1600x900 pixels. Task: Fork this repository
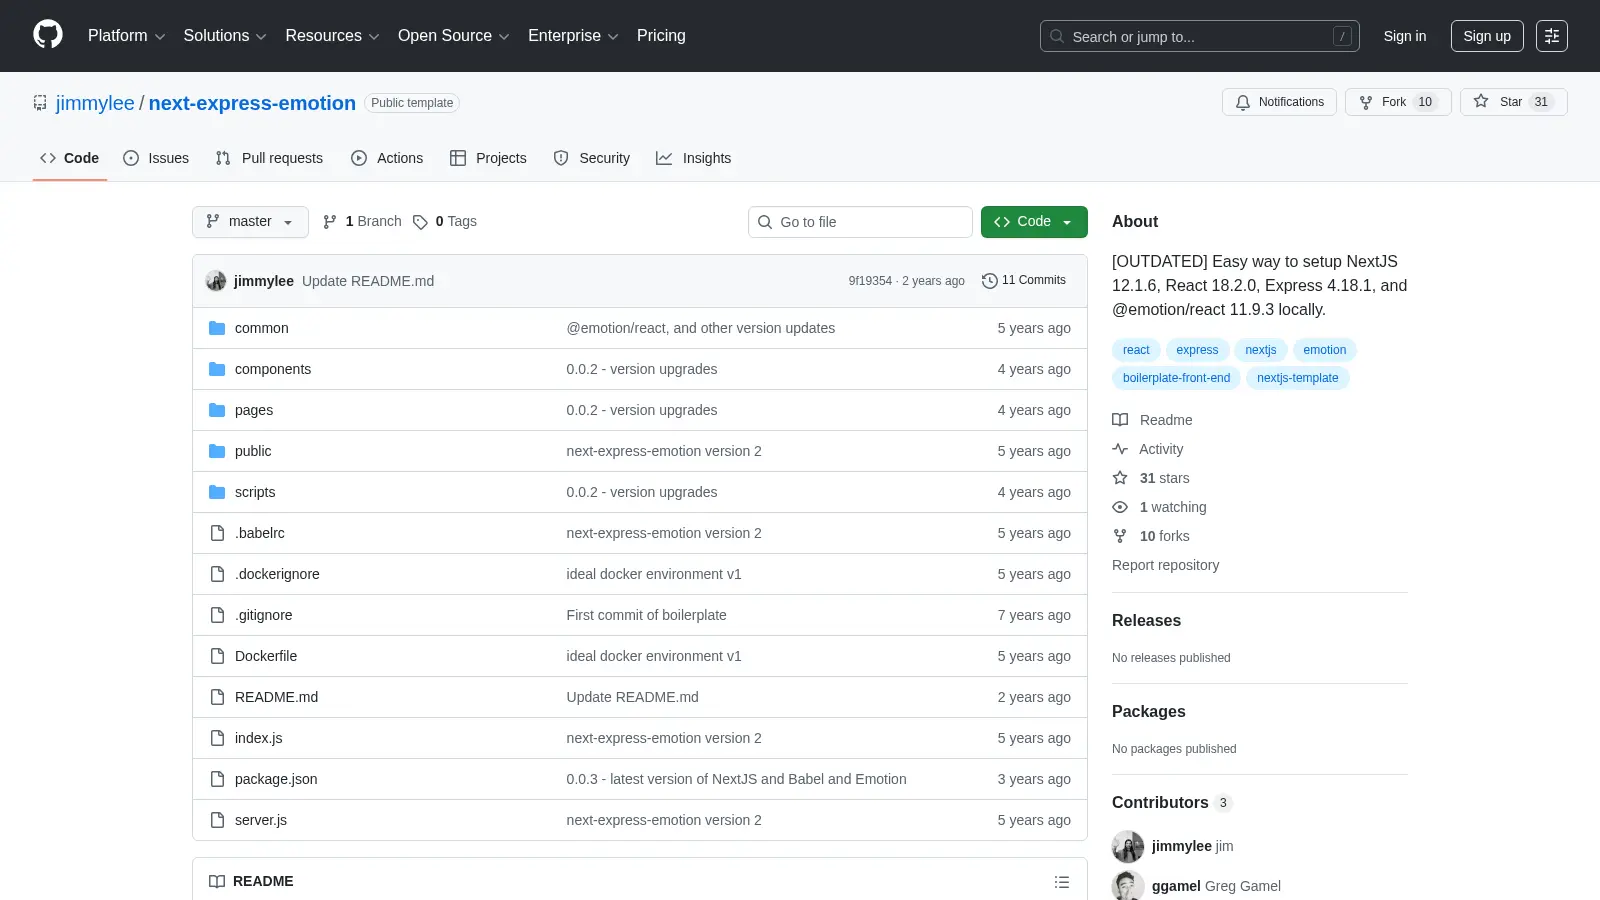tap(1398, 102)
